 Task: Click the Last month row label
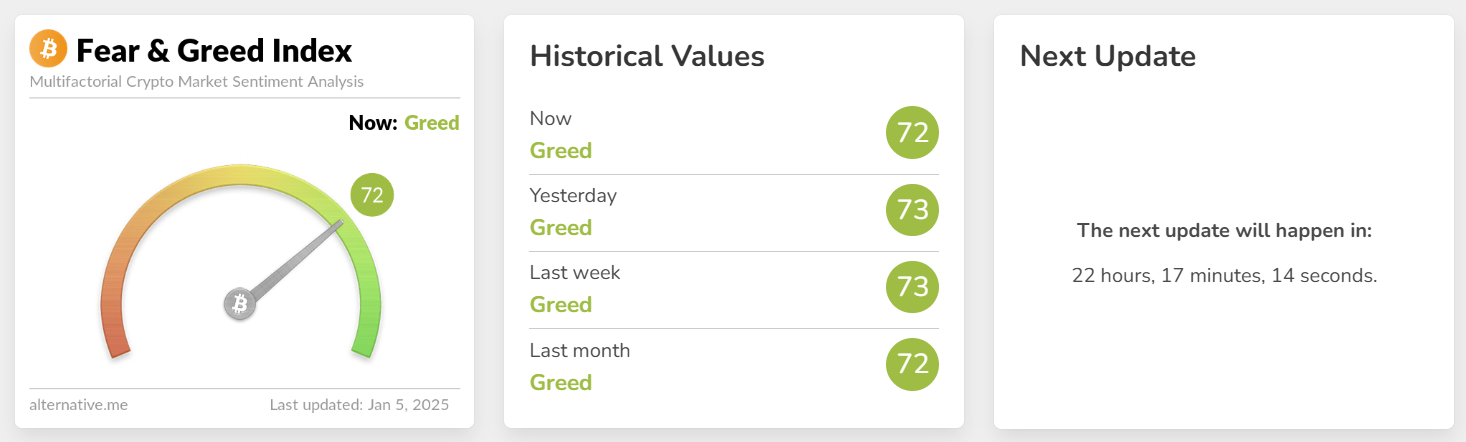(580, 350)
